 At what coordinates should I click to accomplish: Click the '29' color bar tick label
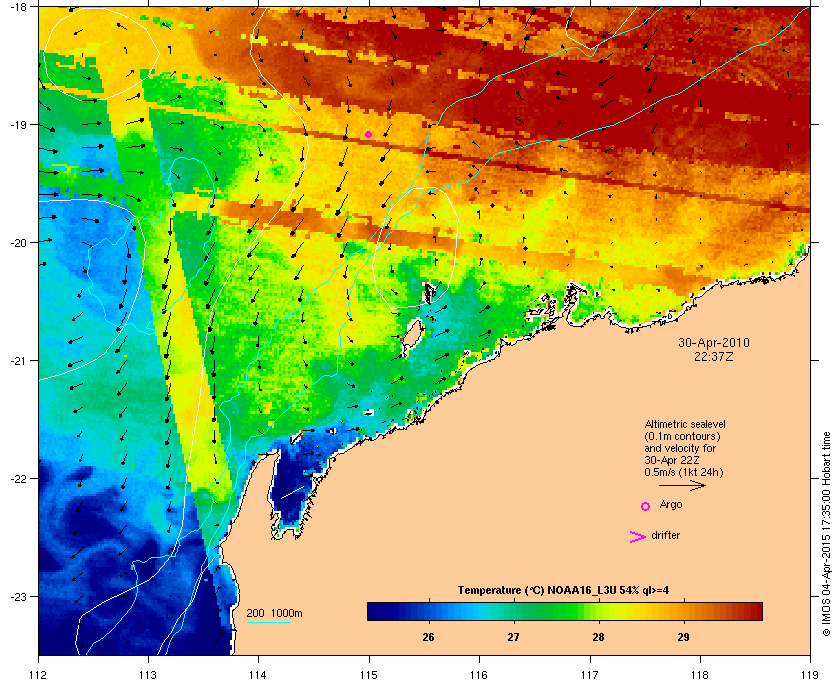click(683, 637)
